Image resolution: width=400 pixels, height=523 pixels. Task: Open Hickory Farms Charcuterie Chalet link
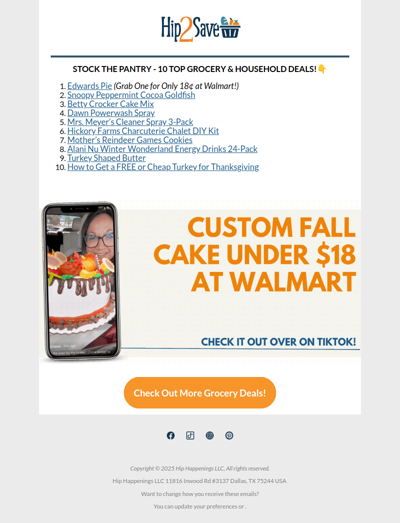click(x=143, y=131)
